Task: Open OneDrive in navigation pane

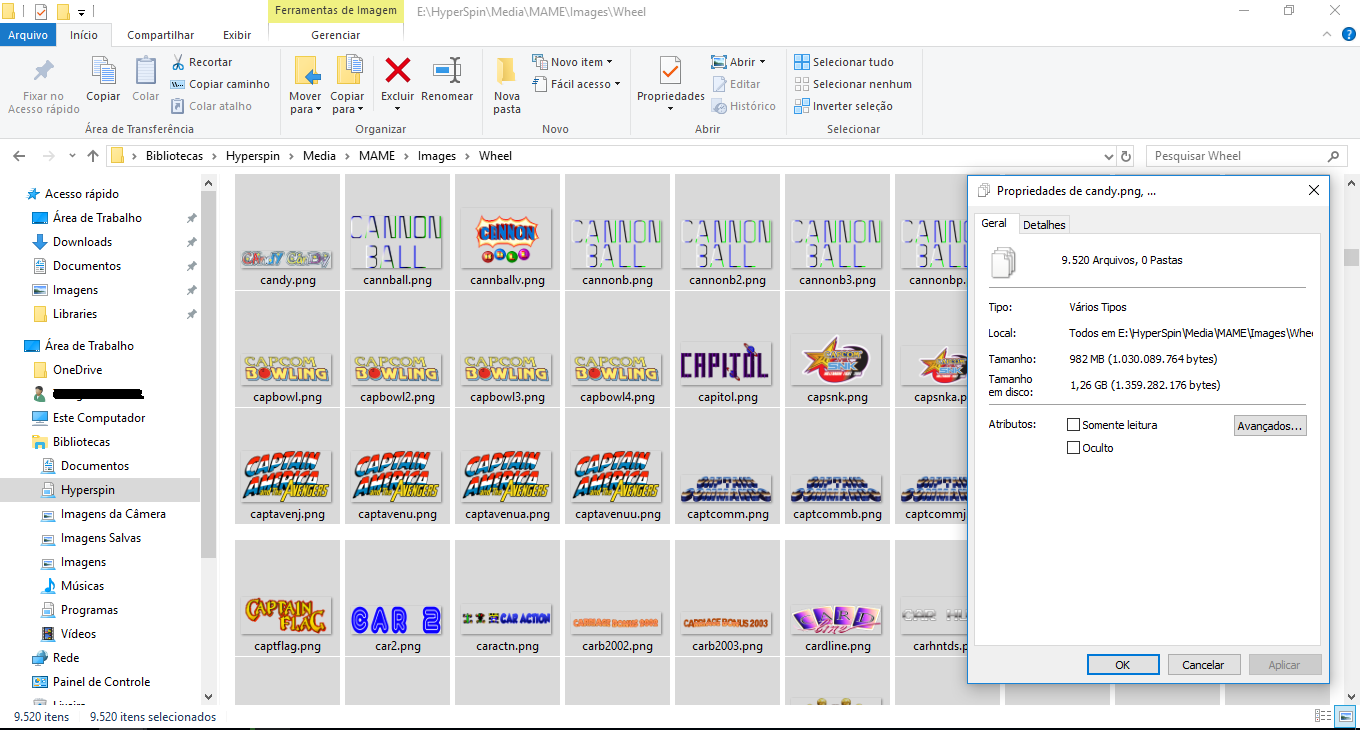Action: pyautogui.click(x=78, y=370)
